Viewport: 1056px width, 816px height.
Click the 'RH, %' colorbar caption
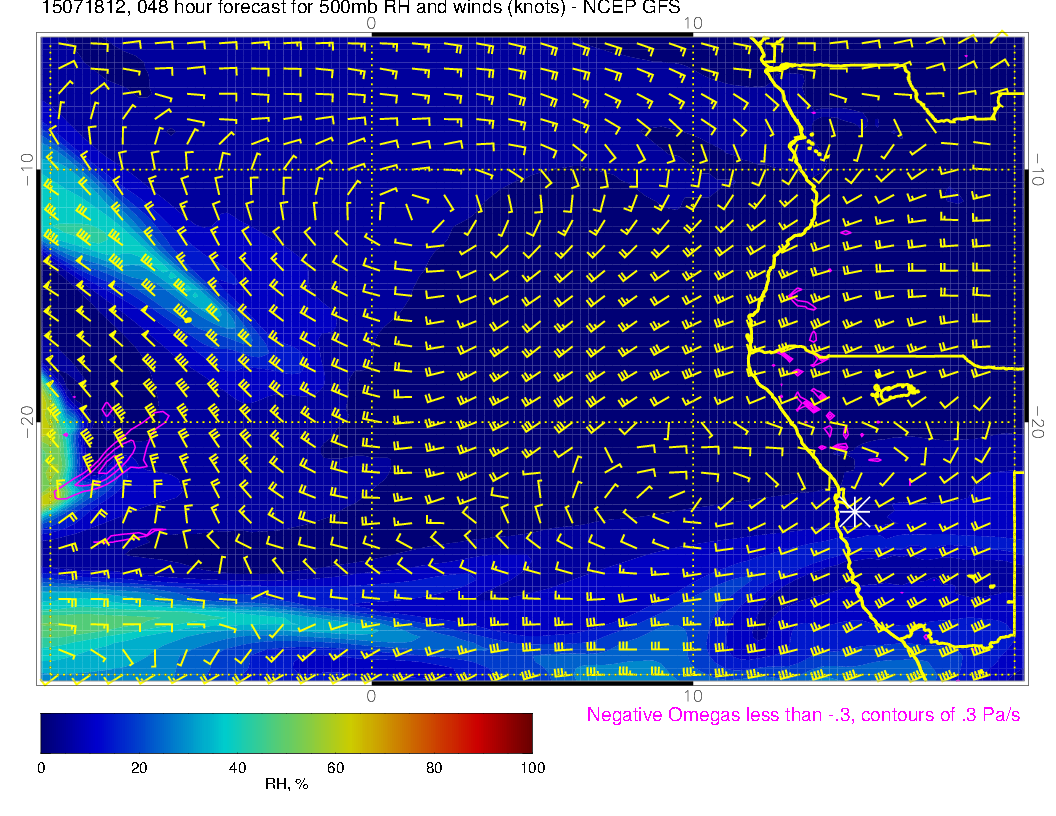point(286,784)
